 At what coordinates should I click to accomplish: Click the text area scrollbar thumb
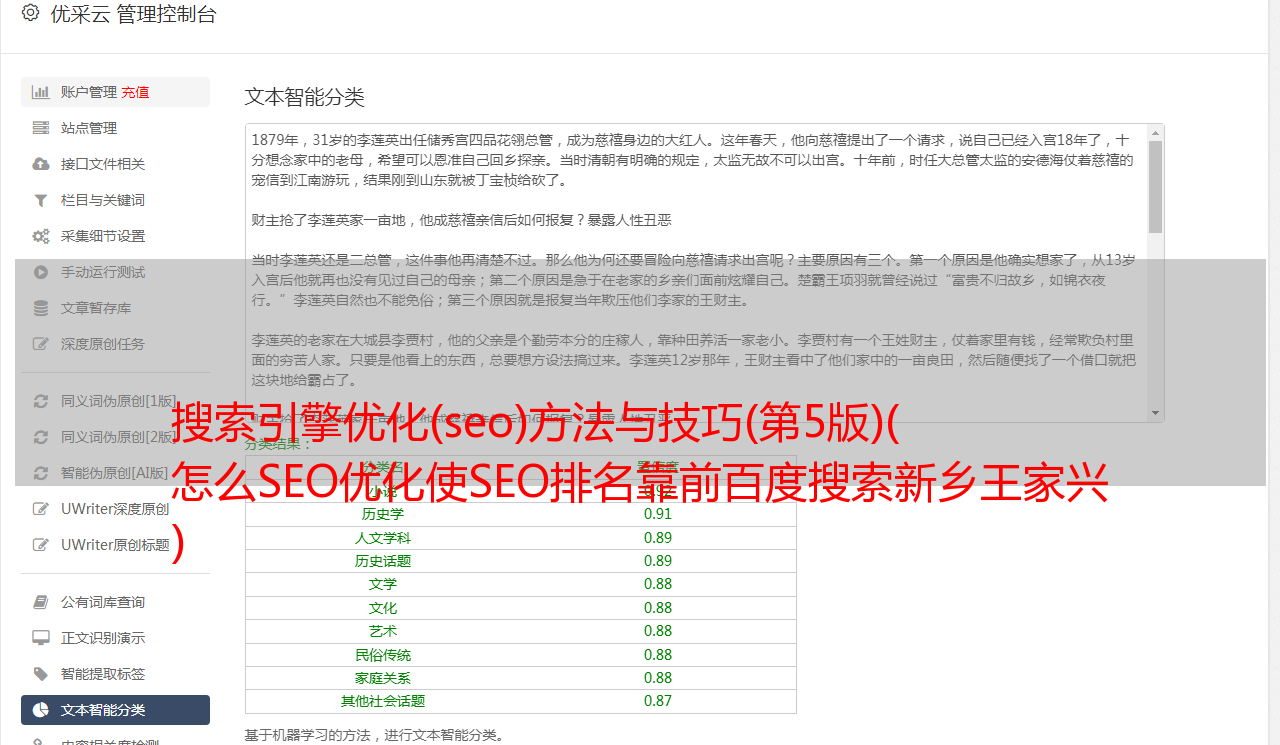pyautogui.click(x=1156, y=187)
